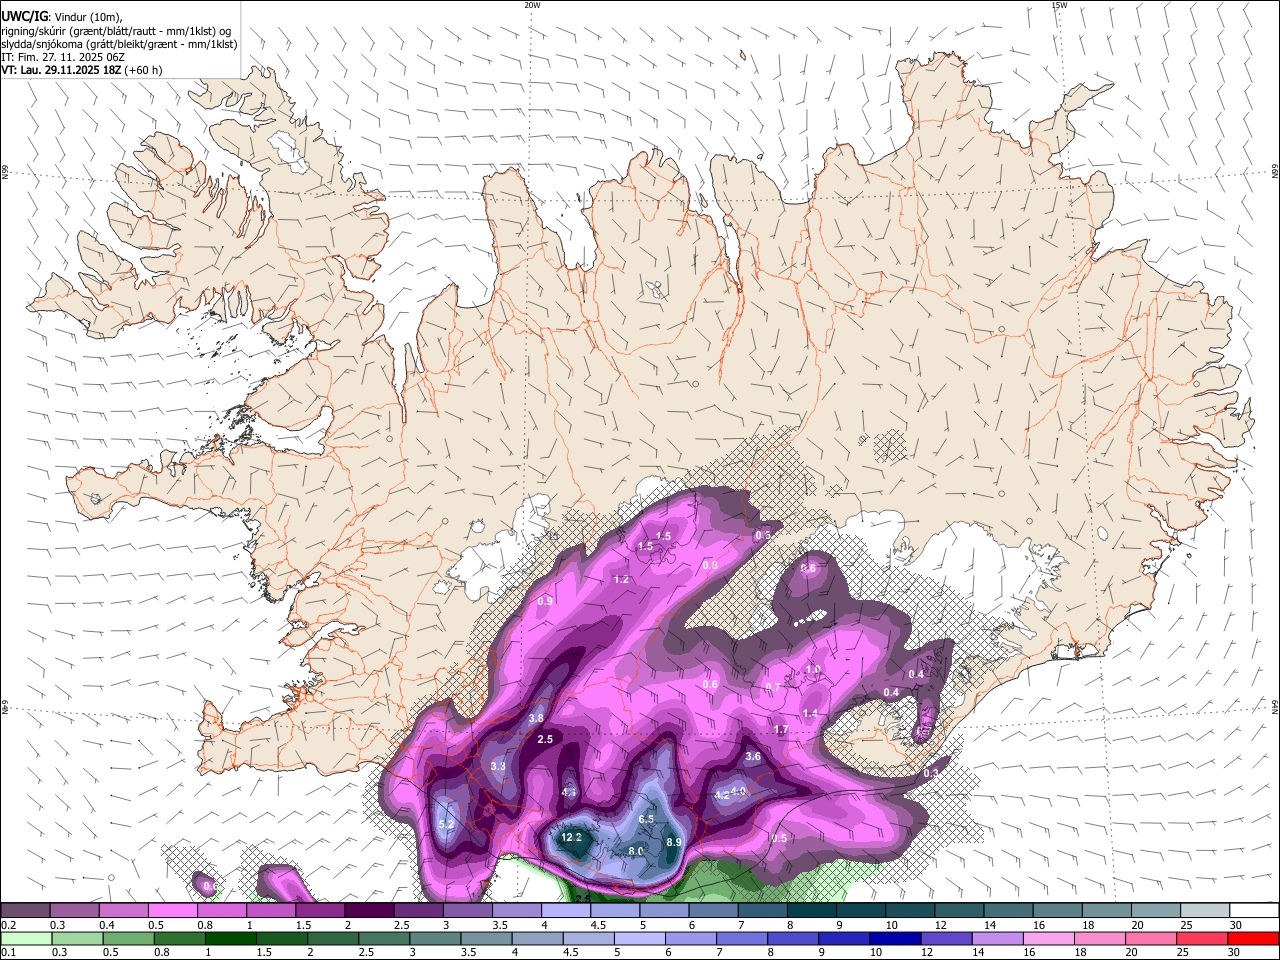Click the 'VT: Lau. 29.11.2025 18Z' valid time
This screenshot has width=1280, height=960.
click(x=62, y=70)
